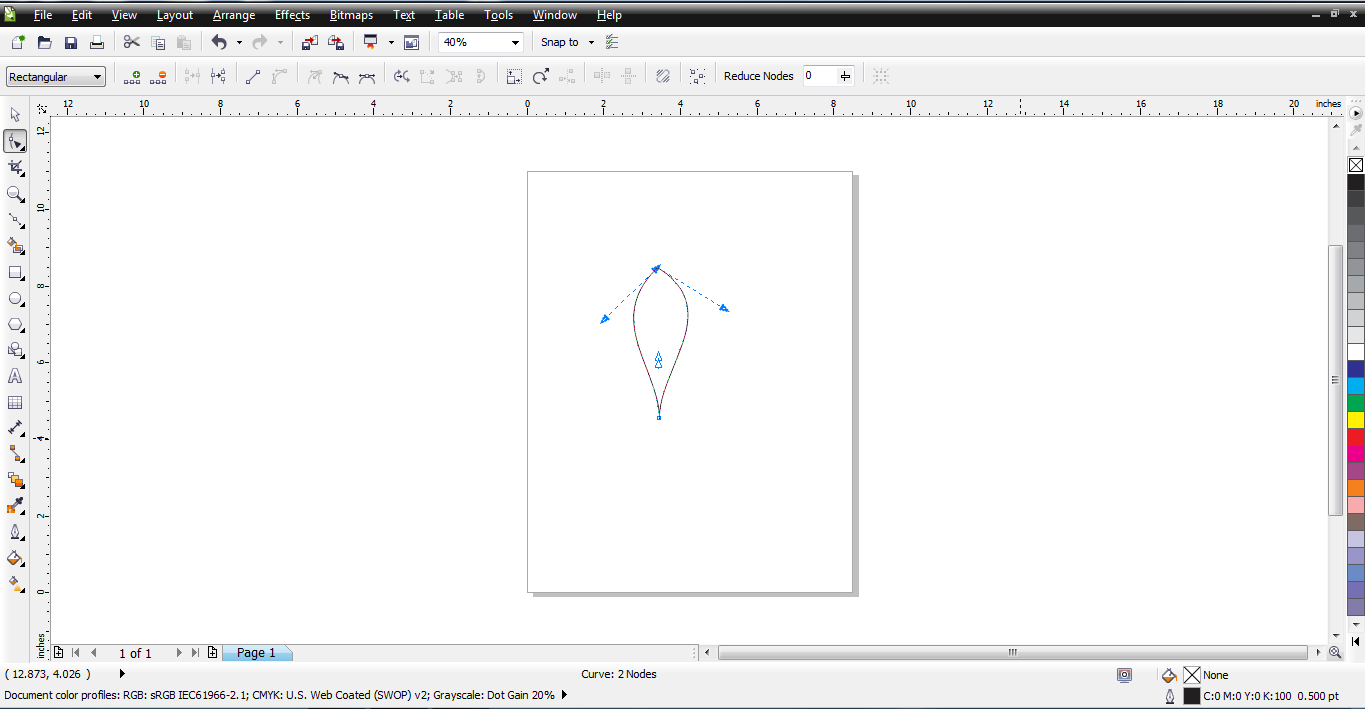Pick the red color swatch

(1356, 437)
